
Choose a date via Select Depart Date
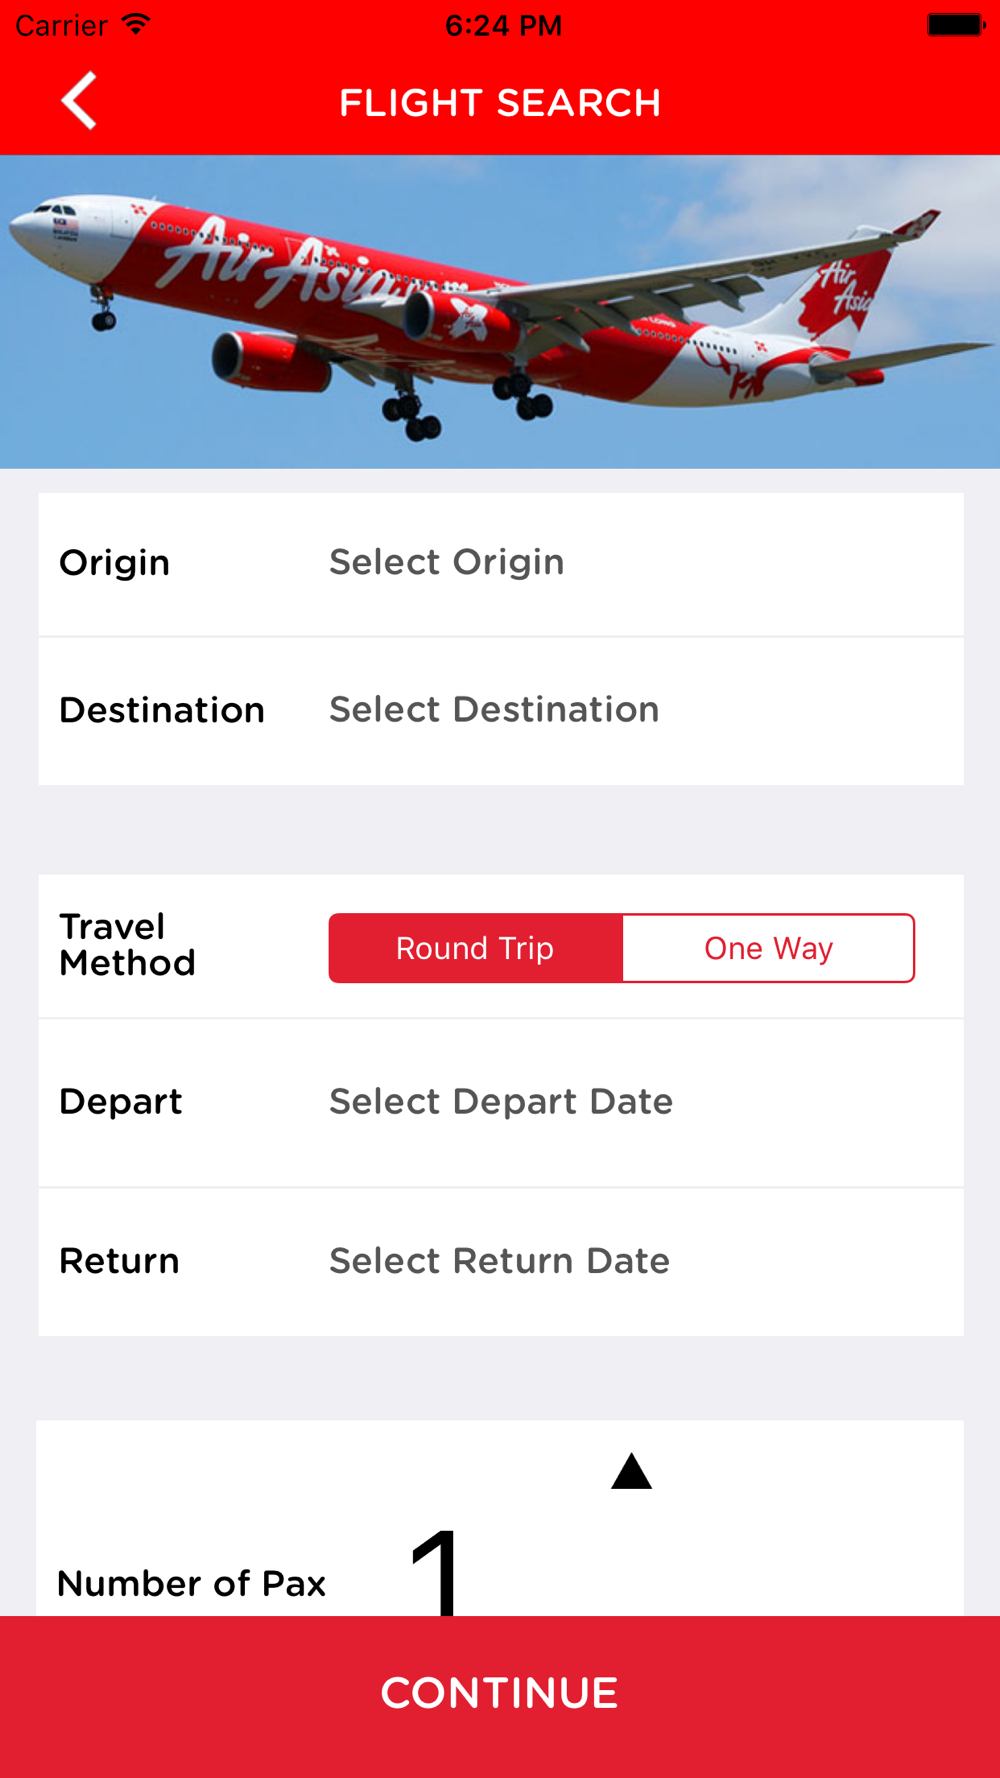[501, 1102]
